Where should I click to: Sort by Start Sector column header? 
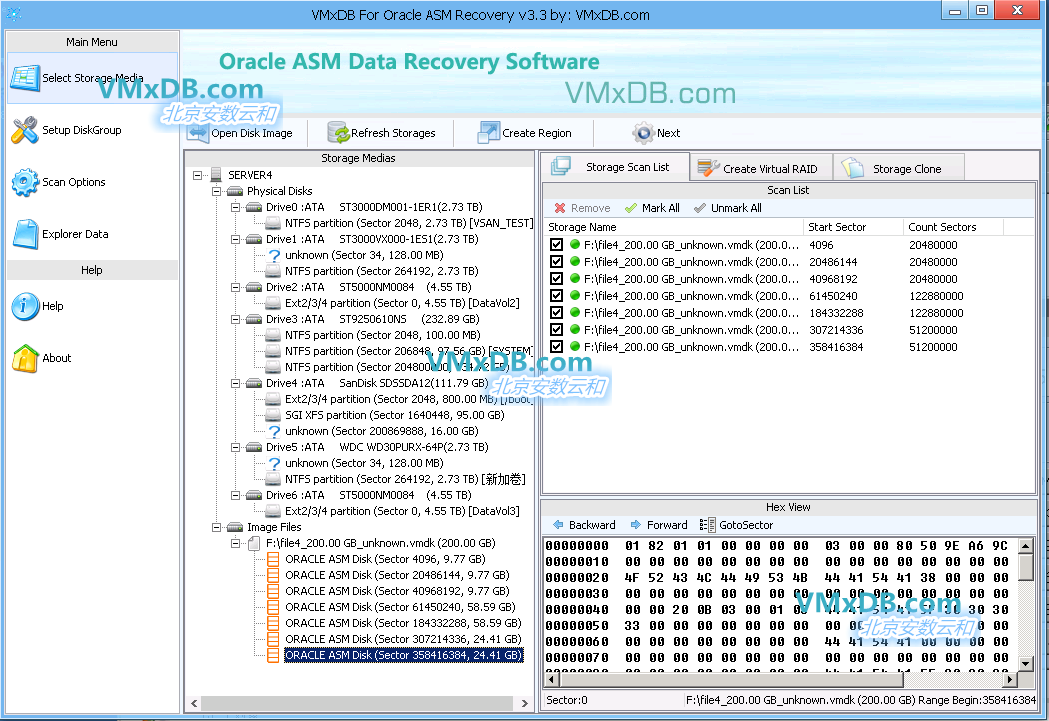pos(853,227)
